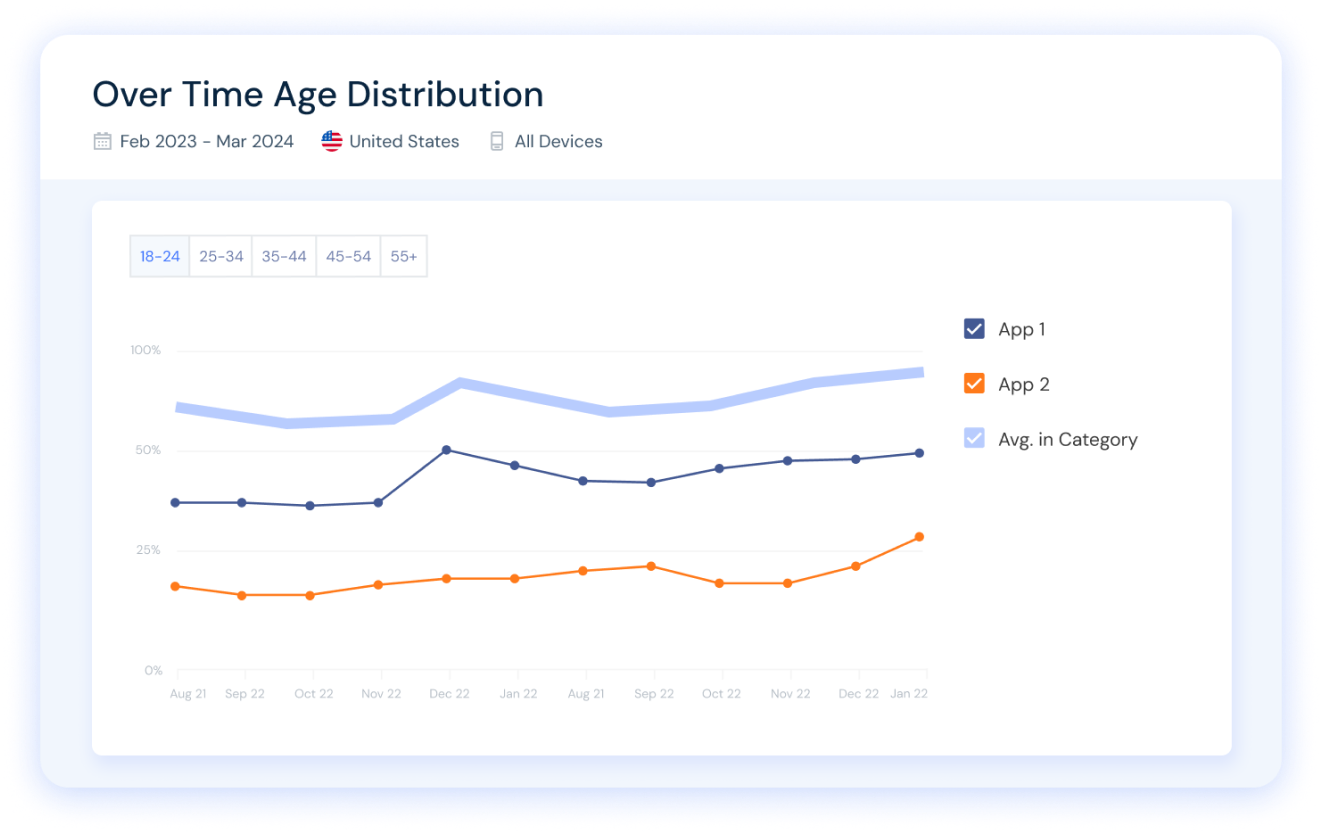
Task: Toggle the App 2 checkbox off
Action: pos(975,383)
